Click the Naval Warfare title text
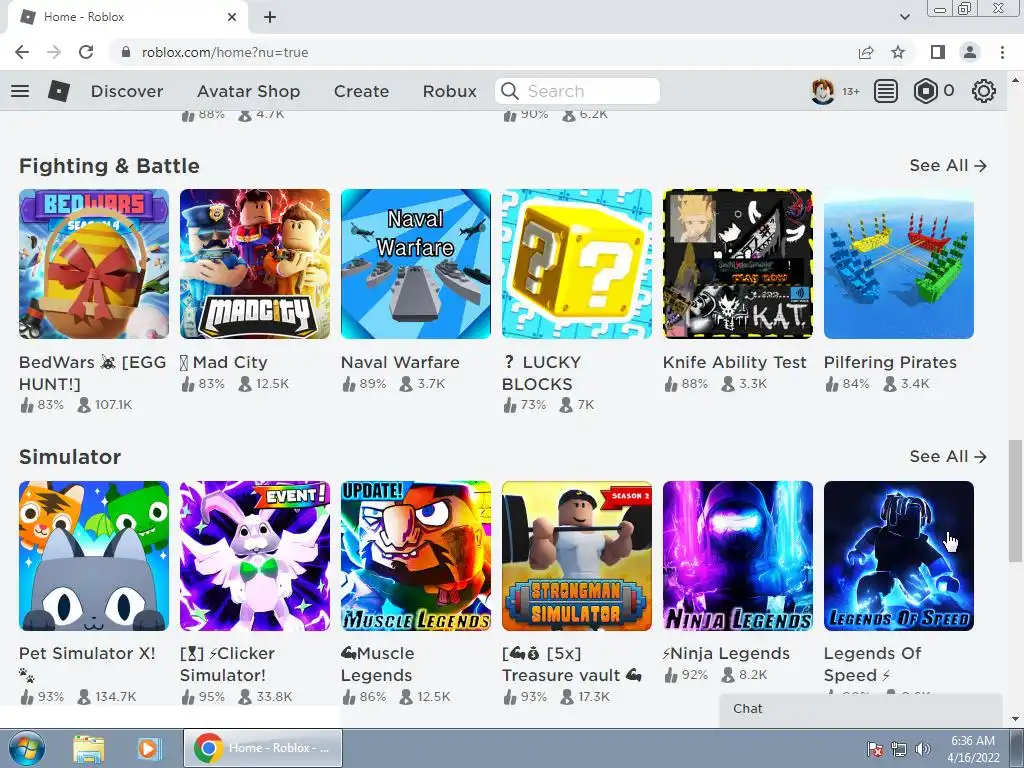This screenshot has height=768, width=1024. [x=400, y=362]
